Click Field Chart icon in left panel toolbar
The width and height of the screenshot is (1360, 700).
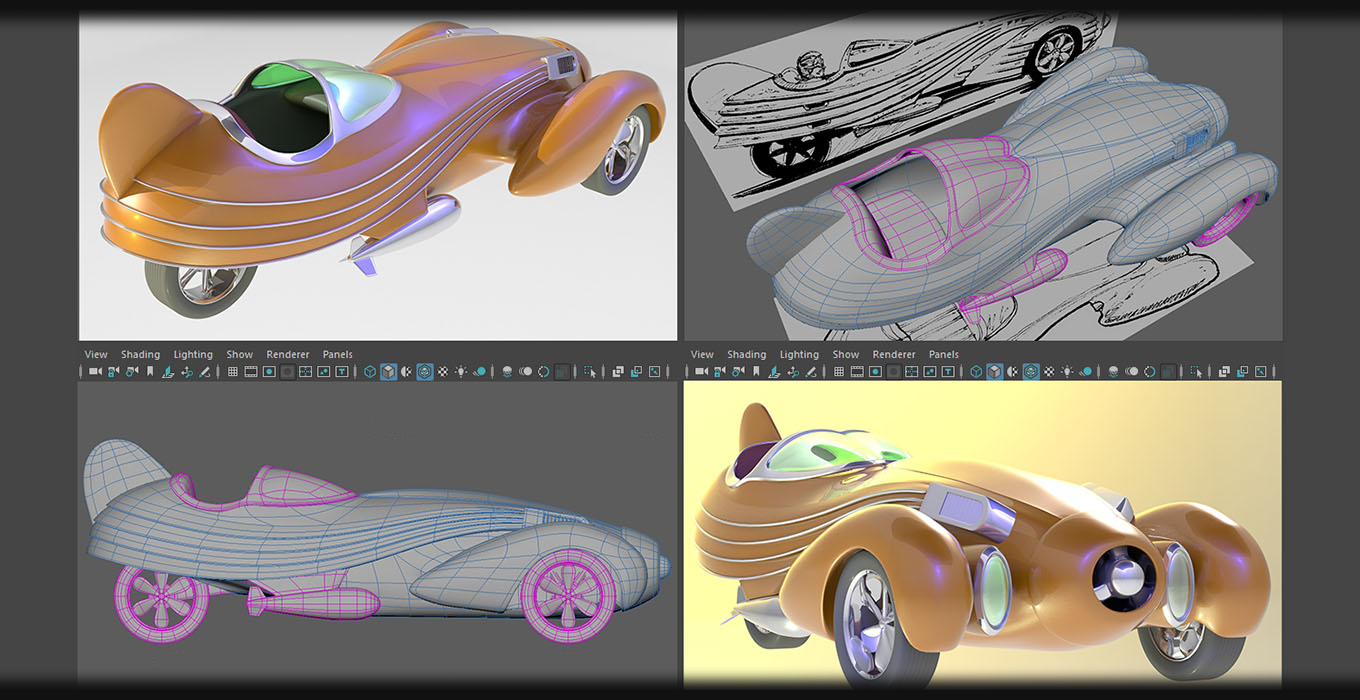point(305,371)
